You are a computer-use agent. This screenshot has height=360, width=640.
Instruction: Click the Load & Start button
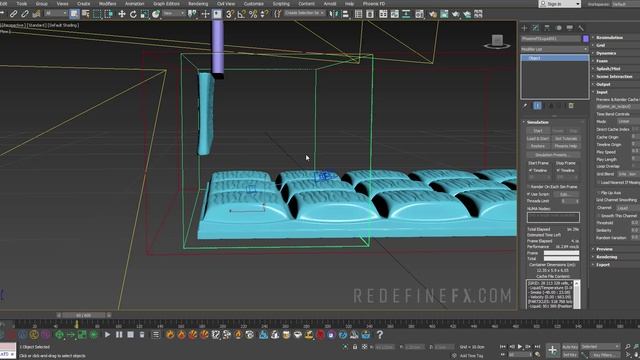(538, 139)
